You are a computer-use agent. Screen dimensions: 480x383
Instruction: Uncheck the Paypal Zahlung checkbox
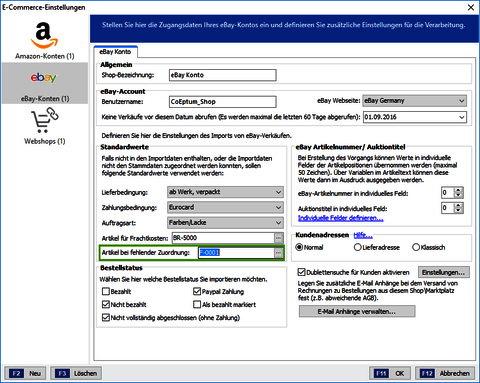coord(197,292)
